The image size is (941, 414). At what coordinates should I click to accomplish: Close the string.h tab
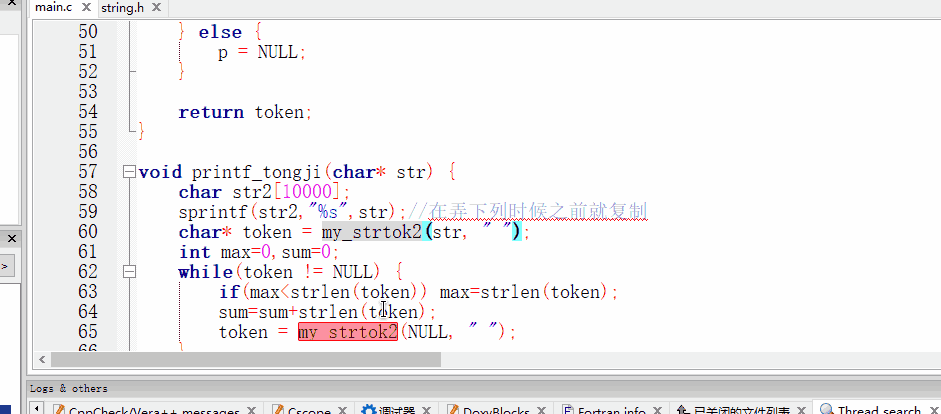click(155, 8)
